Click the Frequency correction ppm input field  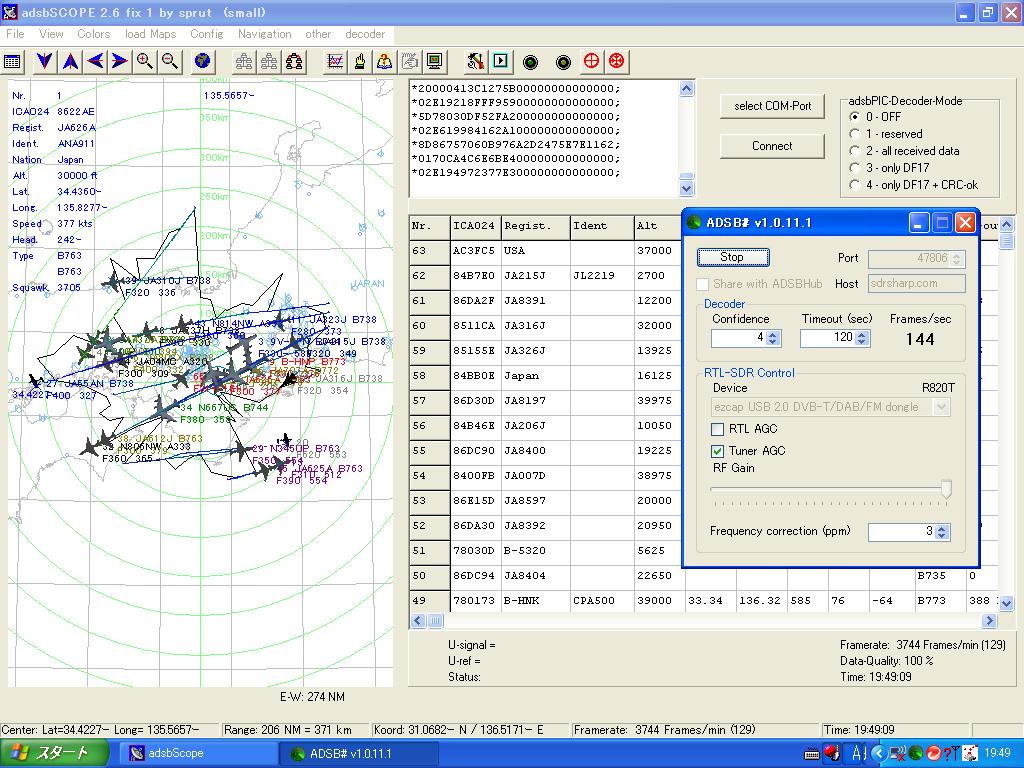(x=901, y=532)
